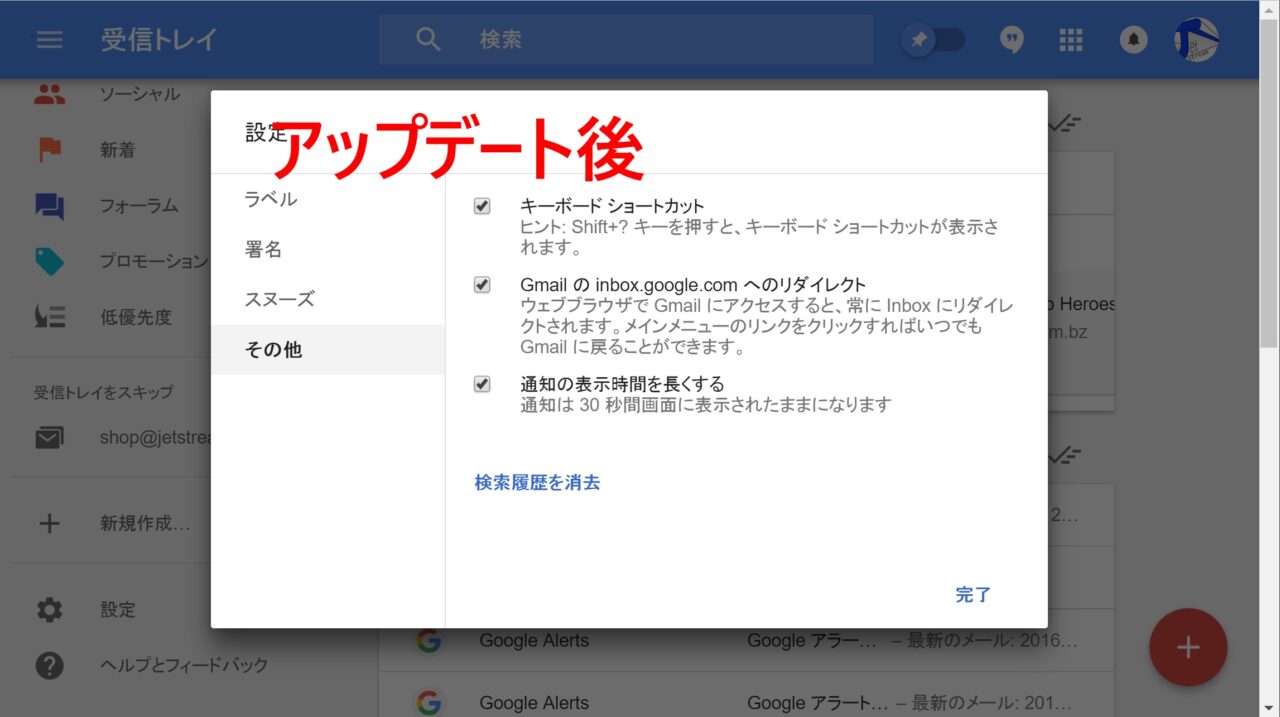Open the notifications bell
This screenshot has height=717, width=1280.
click(x=1133, y=40)
